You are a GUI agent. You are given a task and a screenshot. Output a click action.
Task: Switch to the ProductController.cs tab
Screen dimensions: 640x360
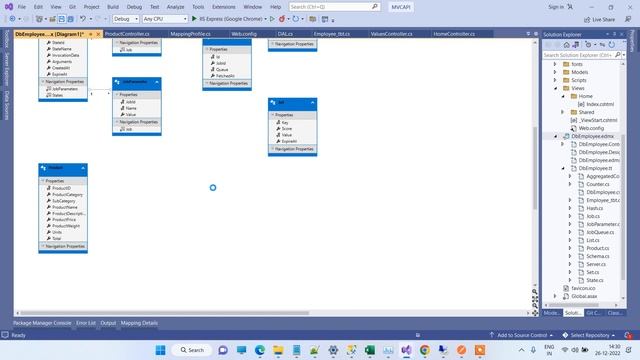127,34
